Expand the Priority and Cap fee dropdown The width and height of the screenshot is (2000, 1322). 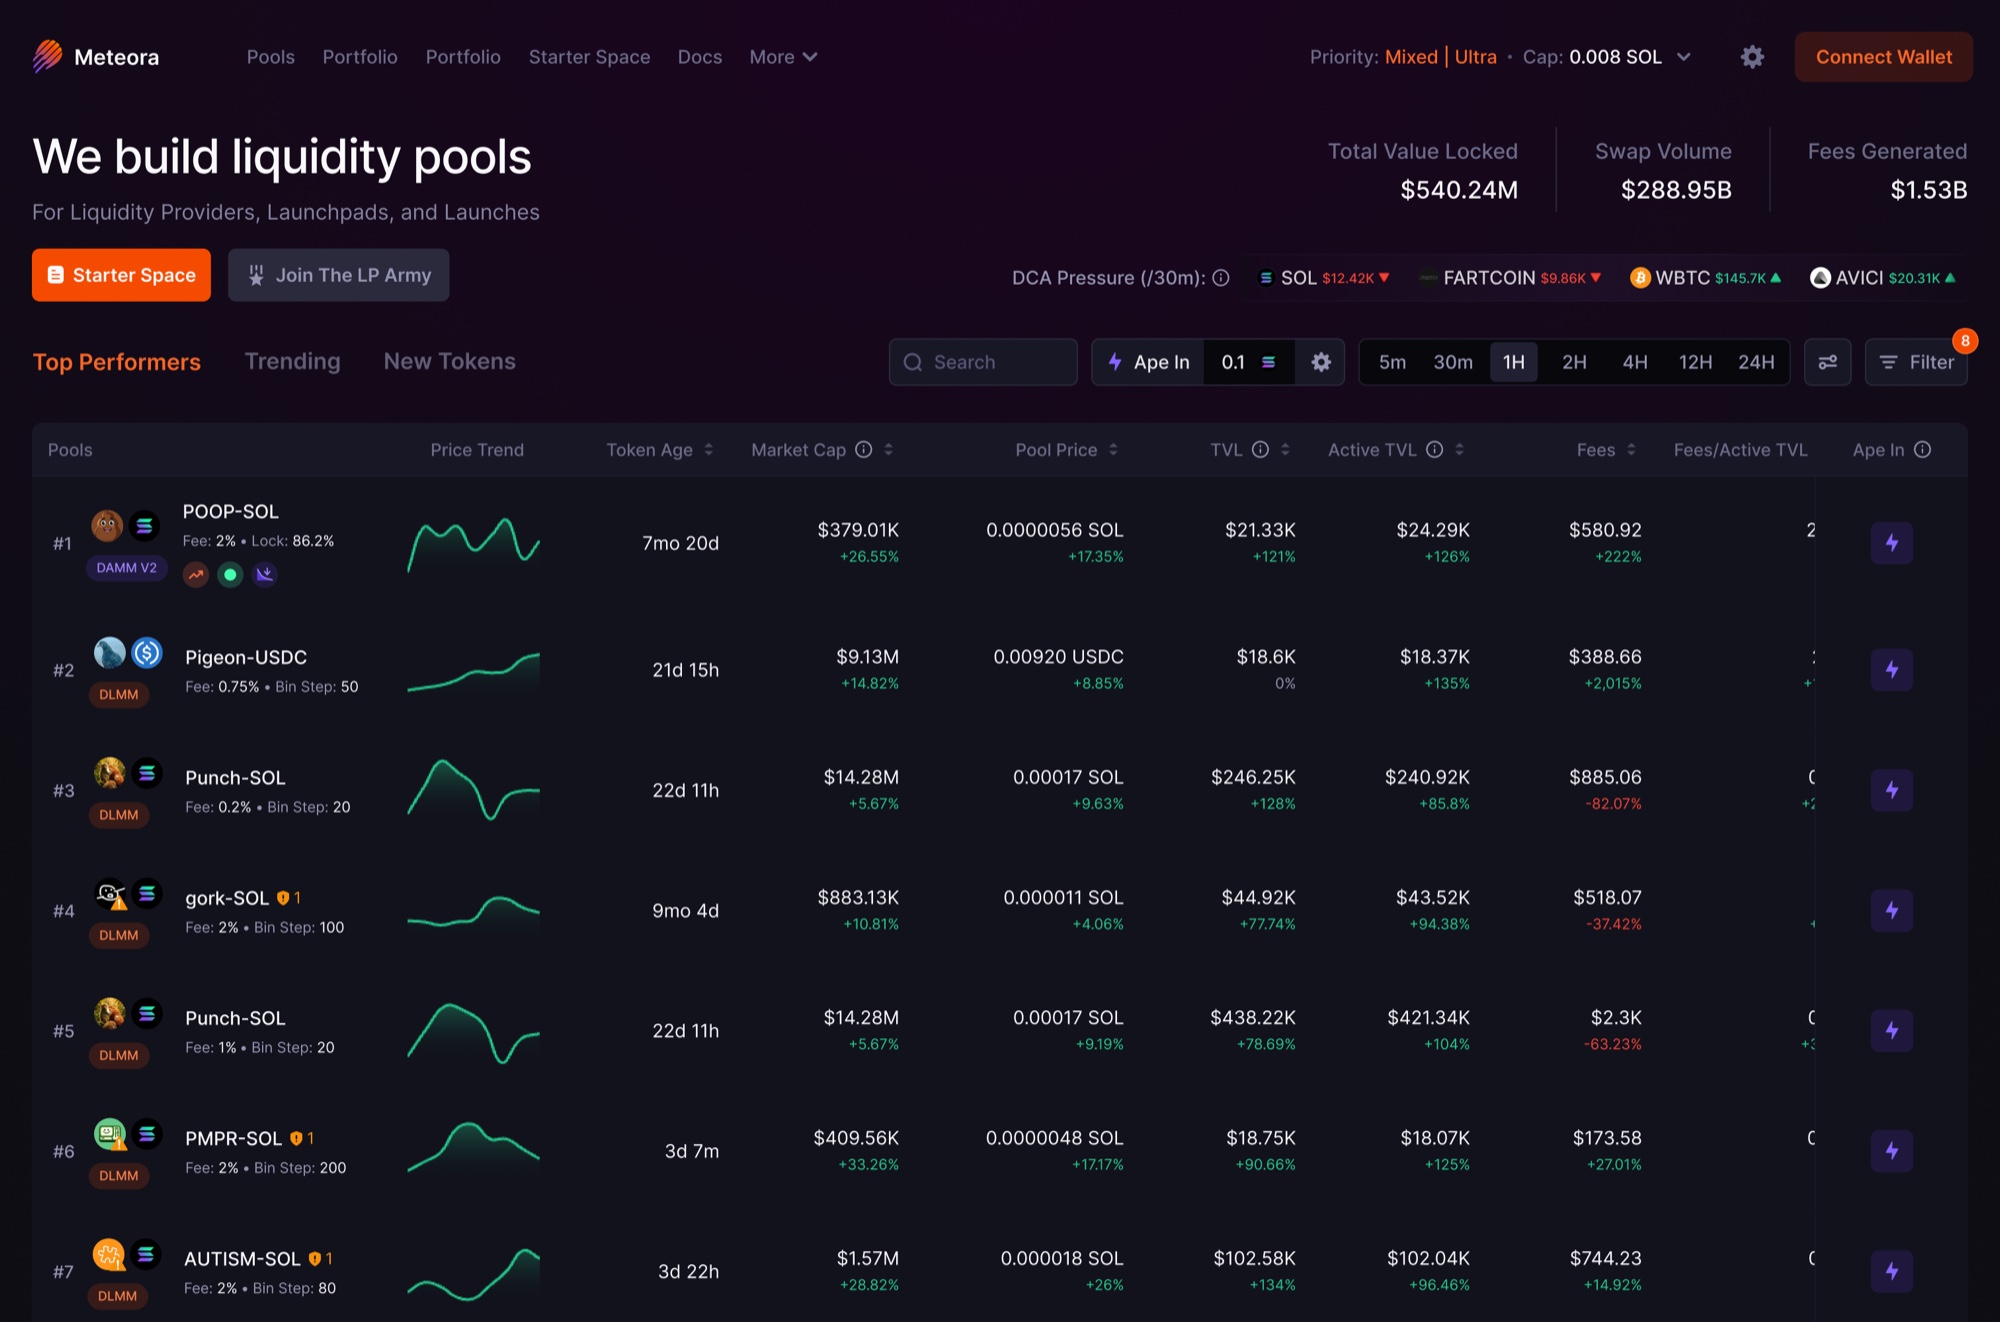[1684, 57]
